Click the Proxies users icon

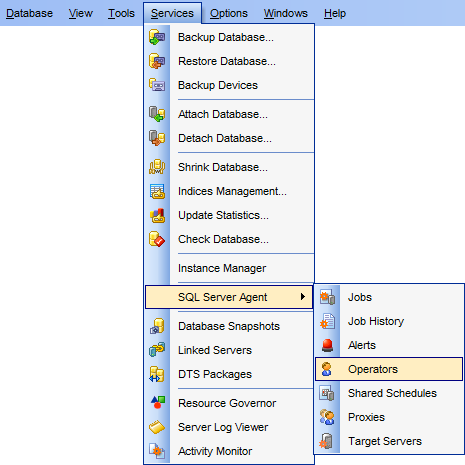[x=327, y=417]
